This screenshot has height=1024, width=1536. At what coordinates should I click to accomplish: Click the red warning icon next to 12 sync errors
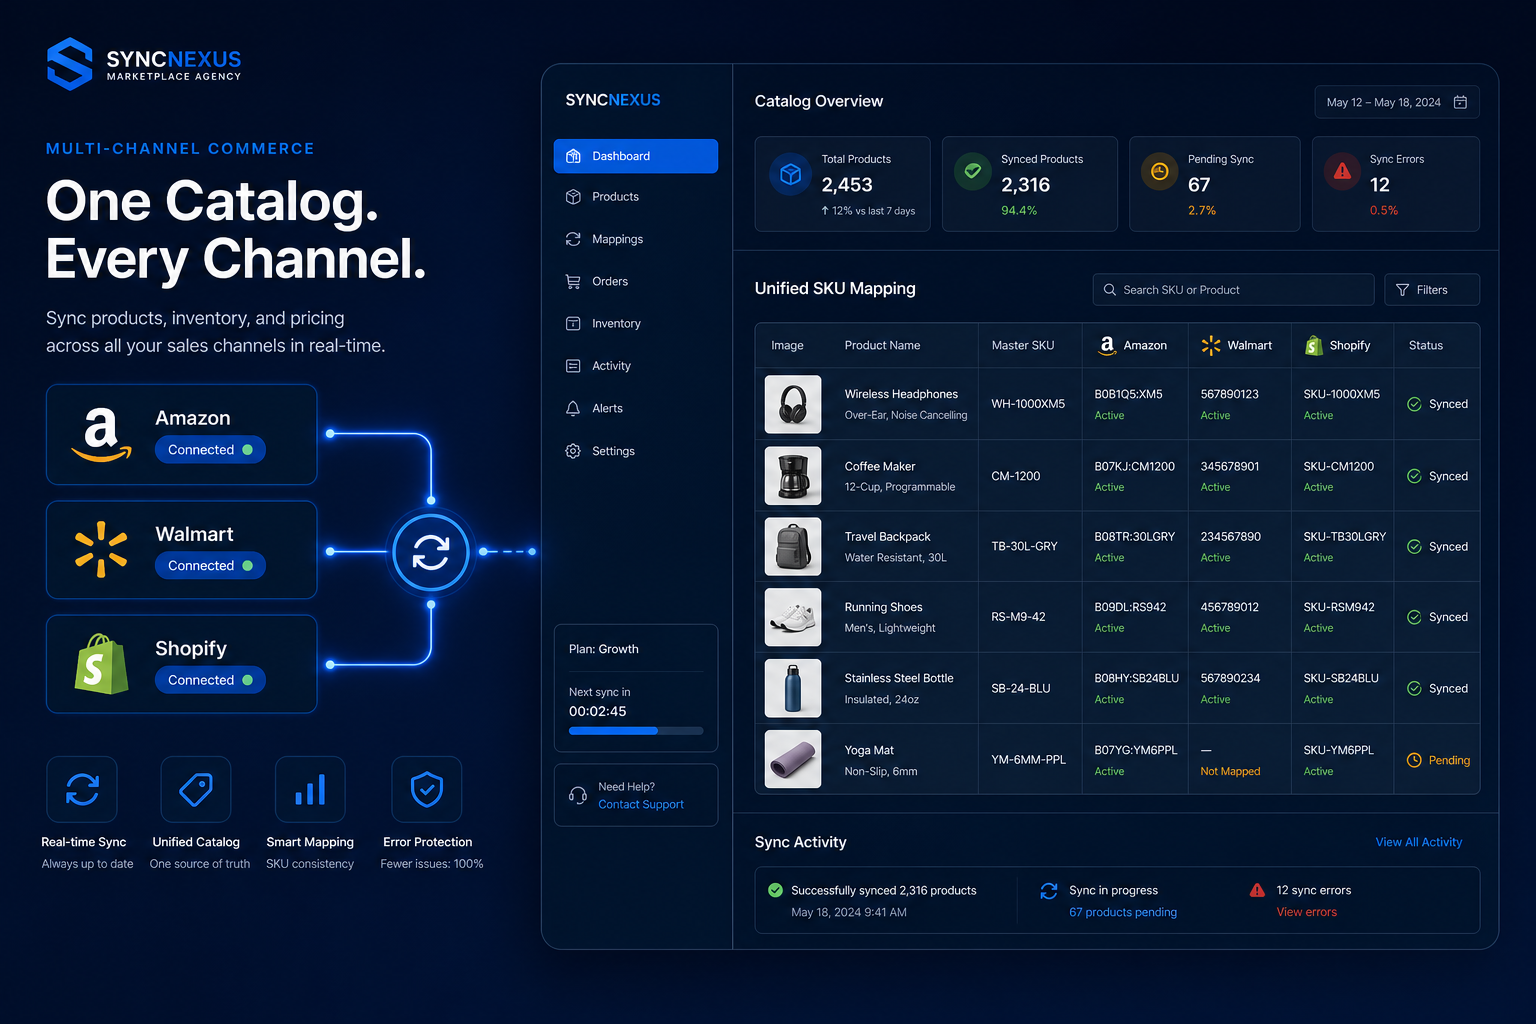pos(1257,890)
